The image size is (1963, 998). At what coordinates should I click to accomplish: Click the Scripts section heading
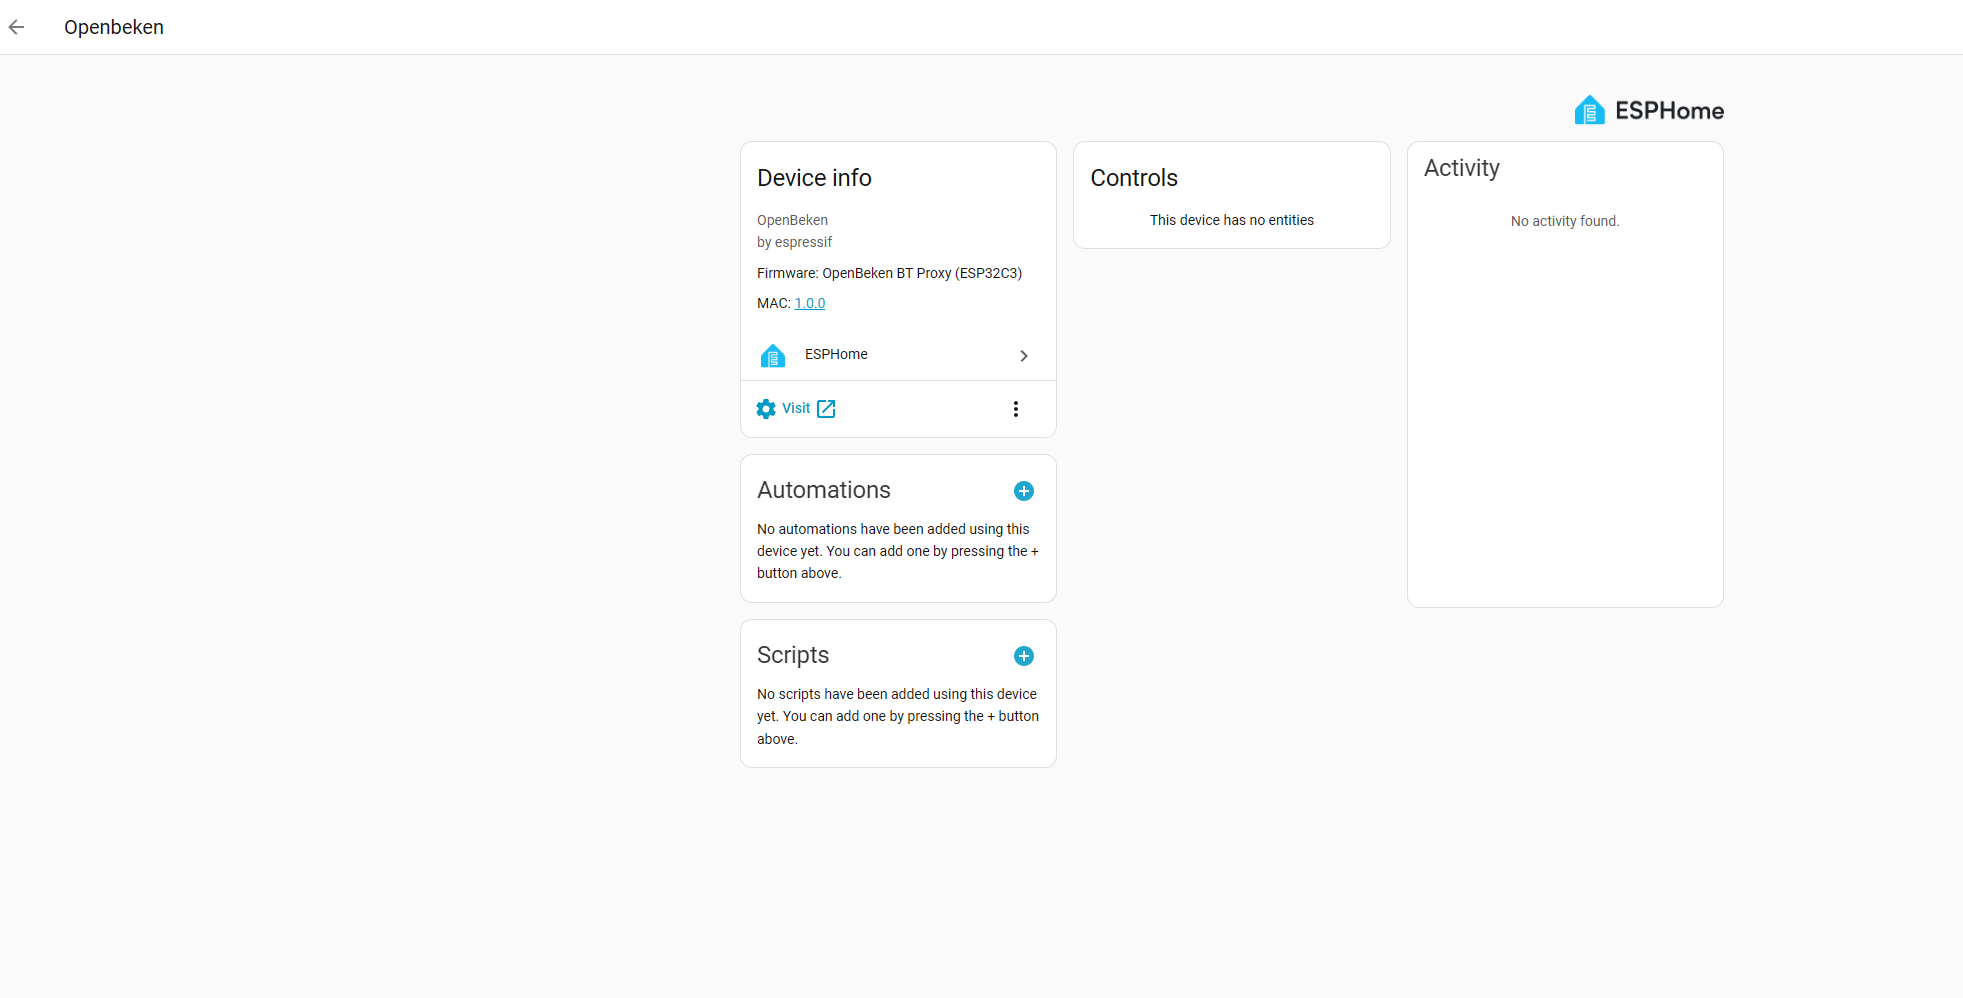click(x=793, y=655)
